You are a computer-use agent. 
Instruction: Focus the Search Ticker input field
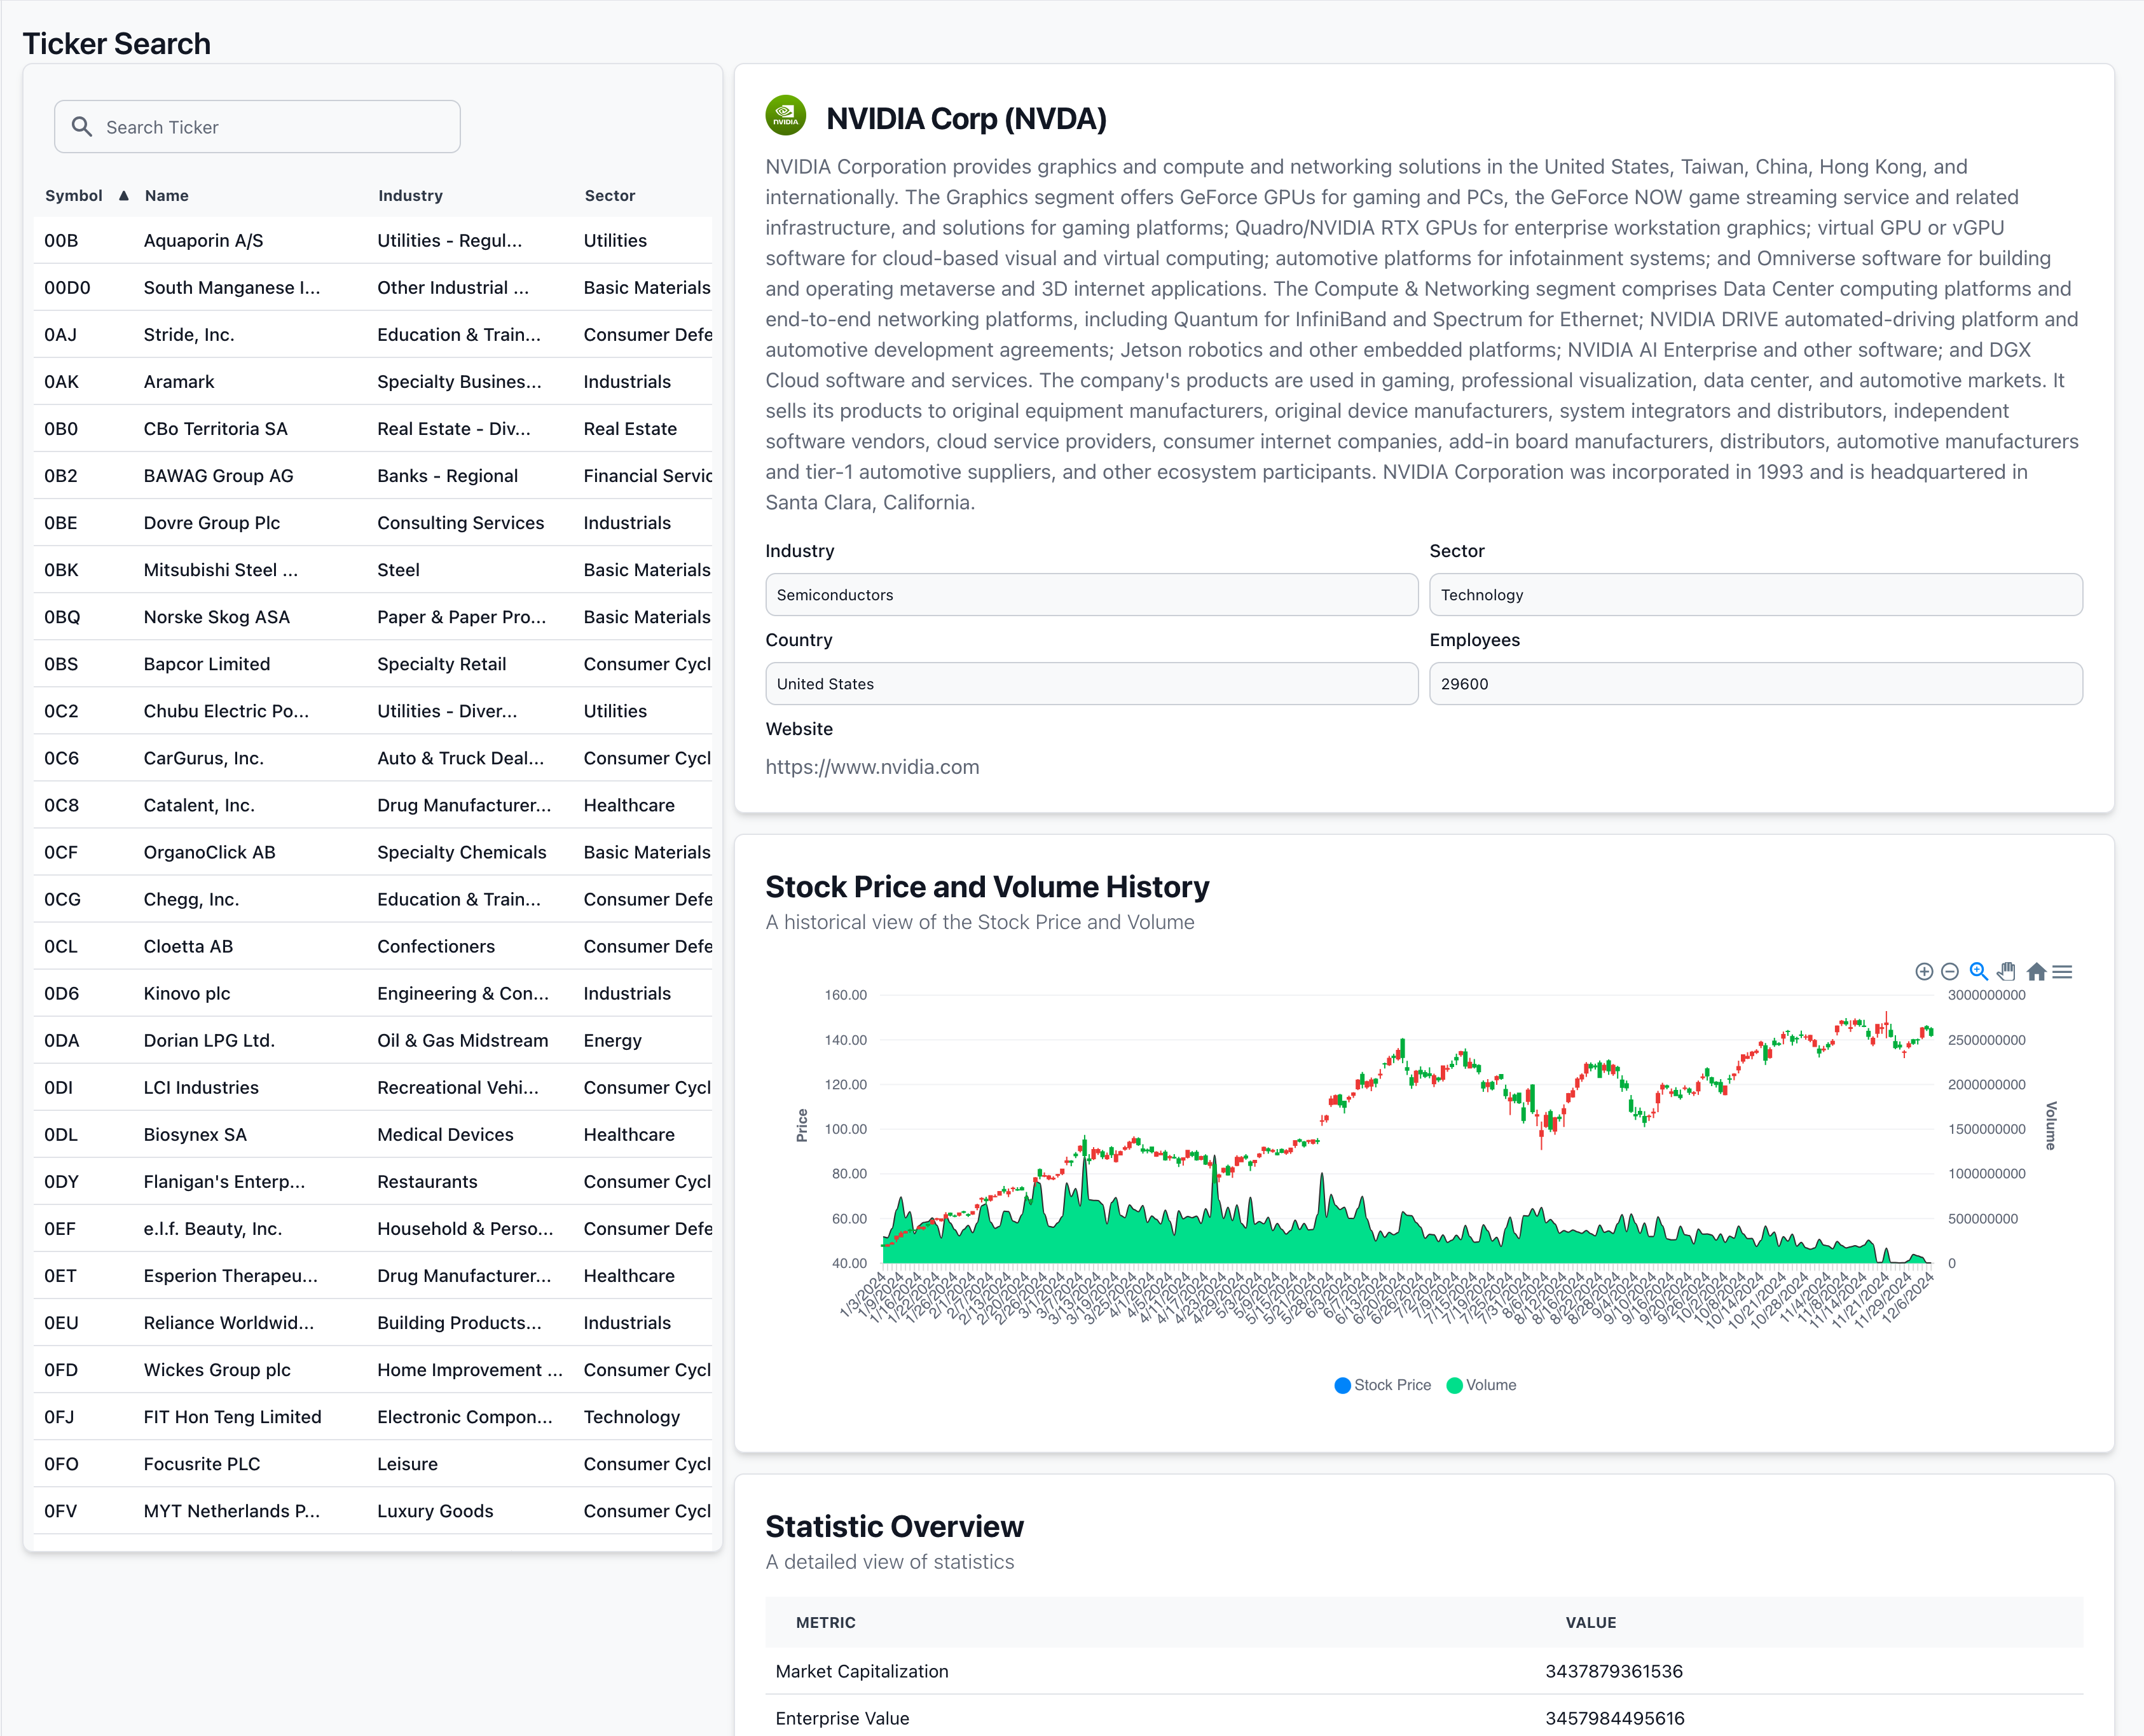point(257,127)
